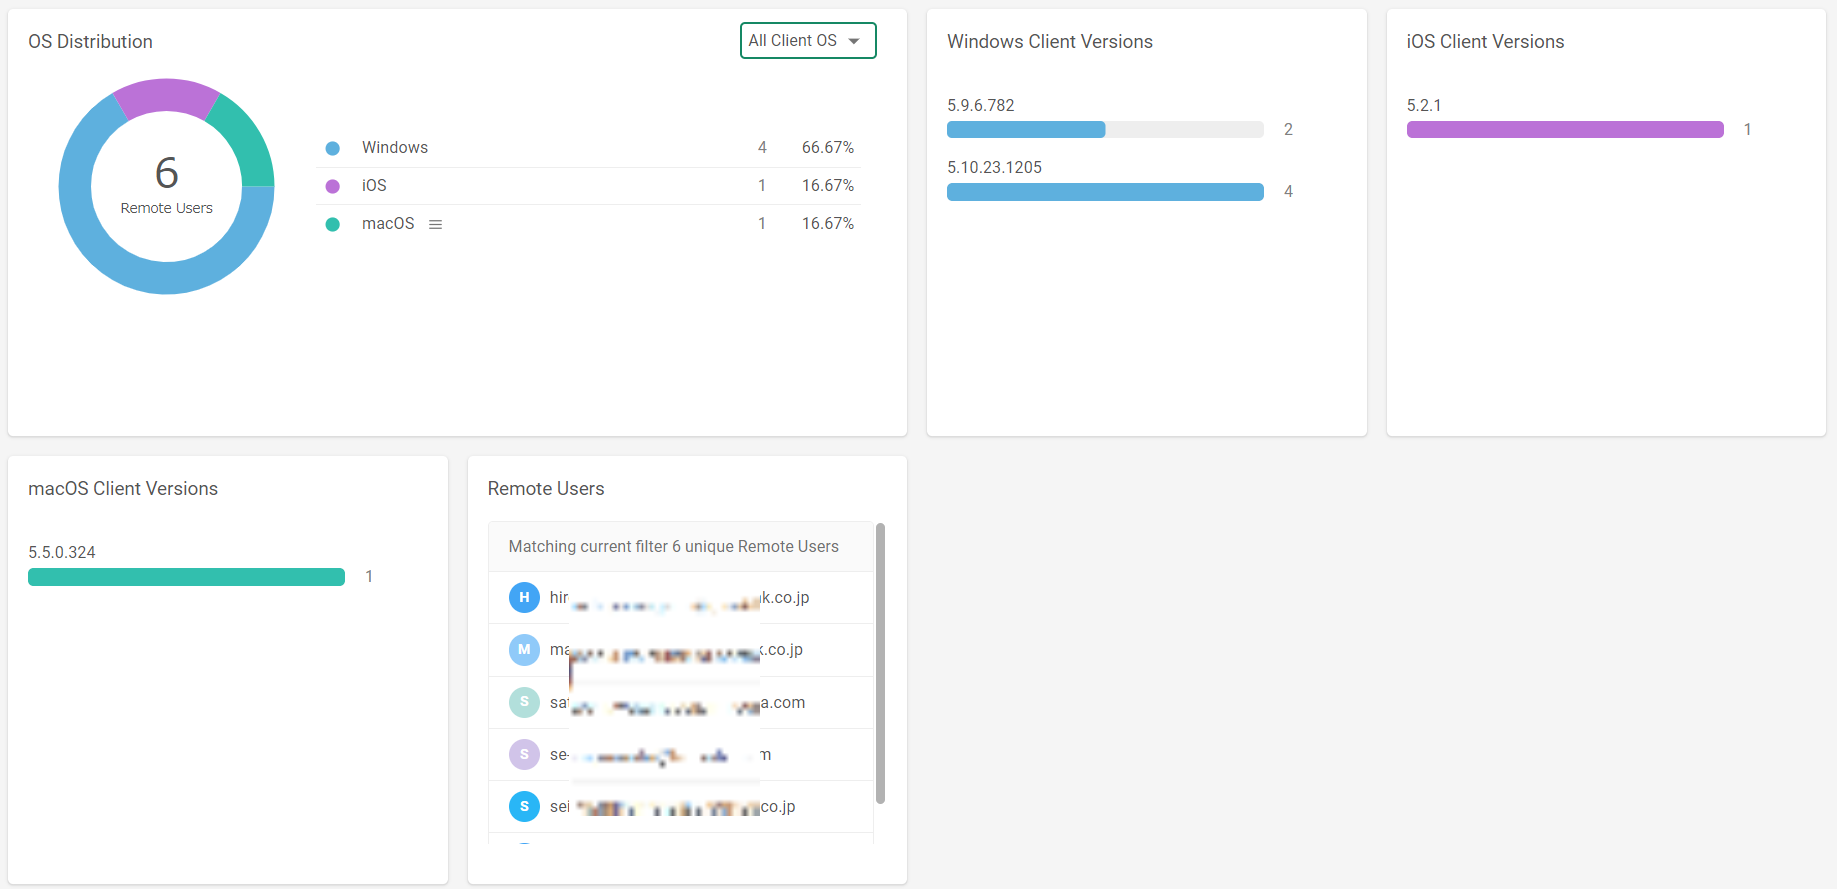1837x889 pixels.
Task: Open the All Client OS dropdown
Action: pos(808,41)
